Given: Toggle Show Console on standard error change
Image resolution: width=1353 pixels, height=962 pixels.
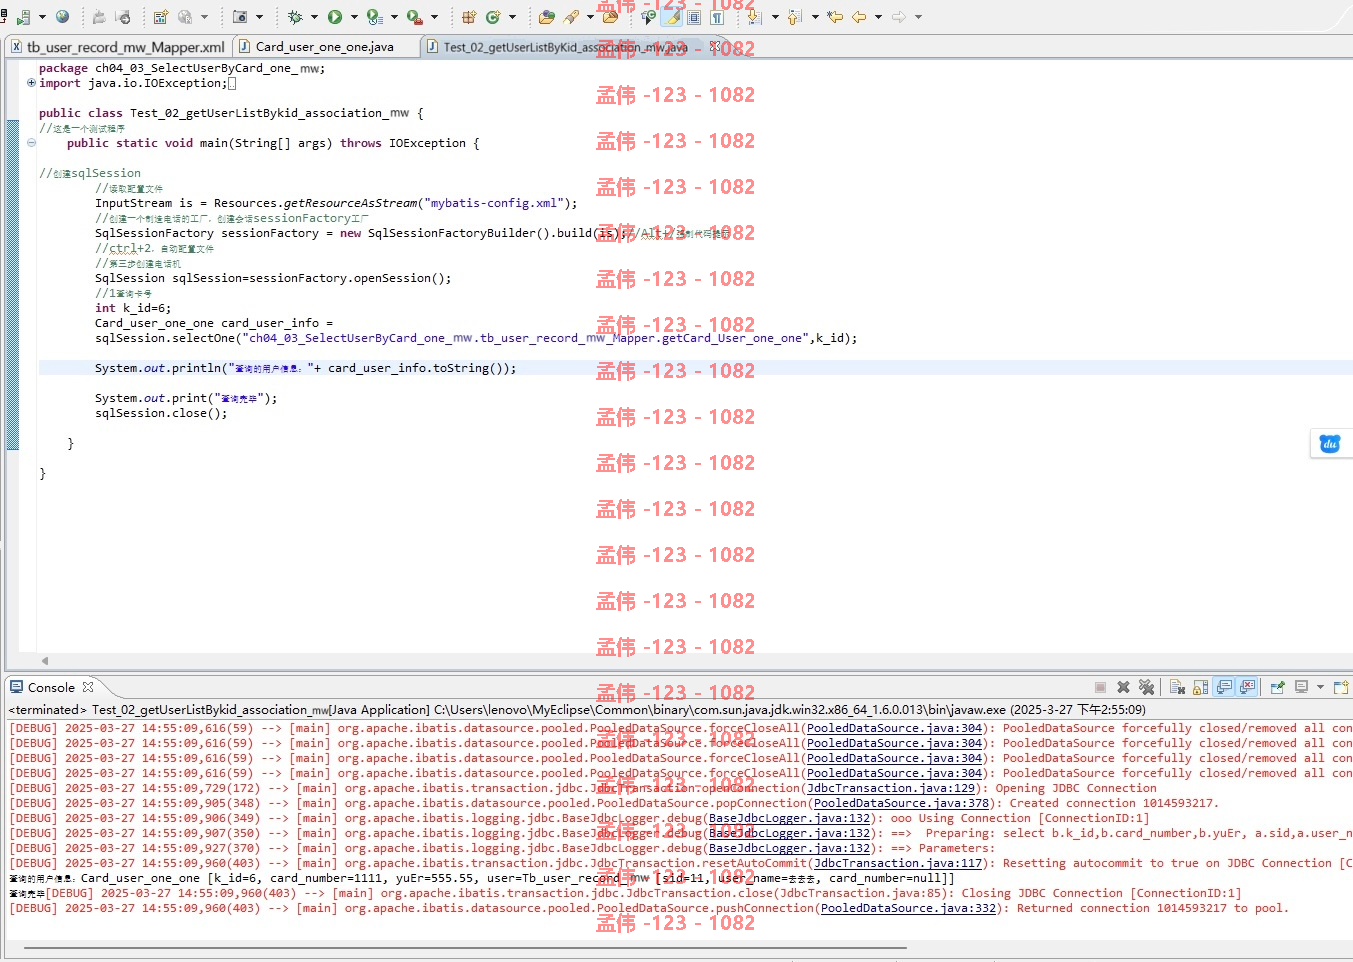Looking at the screenshot, I should point(1247,687).
